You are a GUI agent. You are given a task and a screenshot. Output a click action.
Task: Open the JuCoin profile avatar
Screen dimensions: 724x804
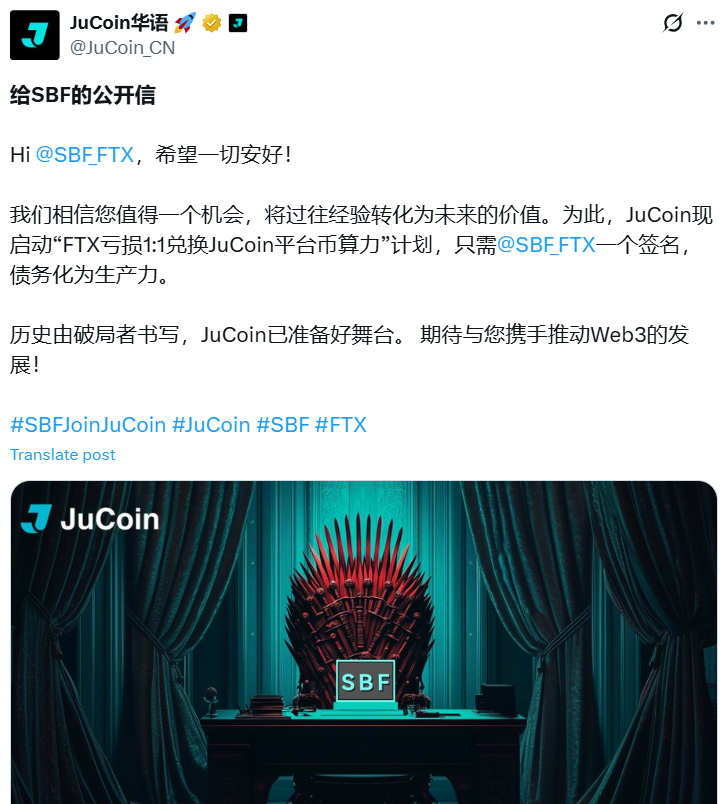coord(34,35)
